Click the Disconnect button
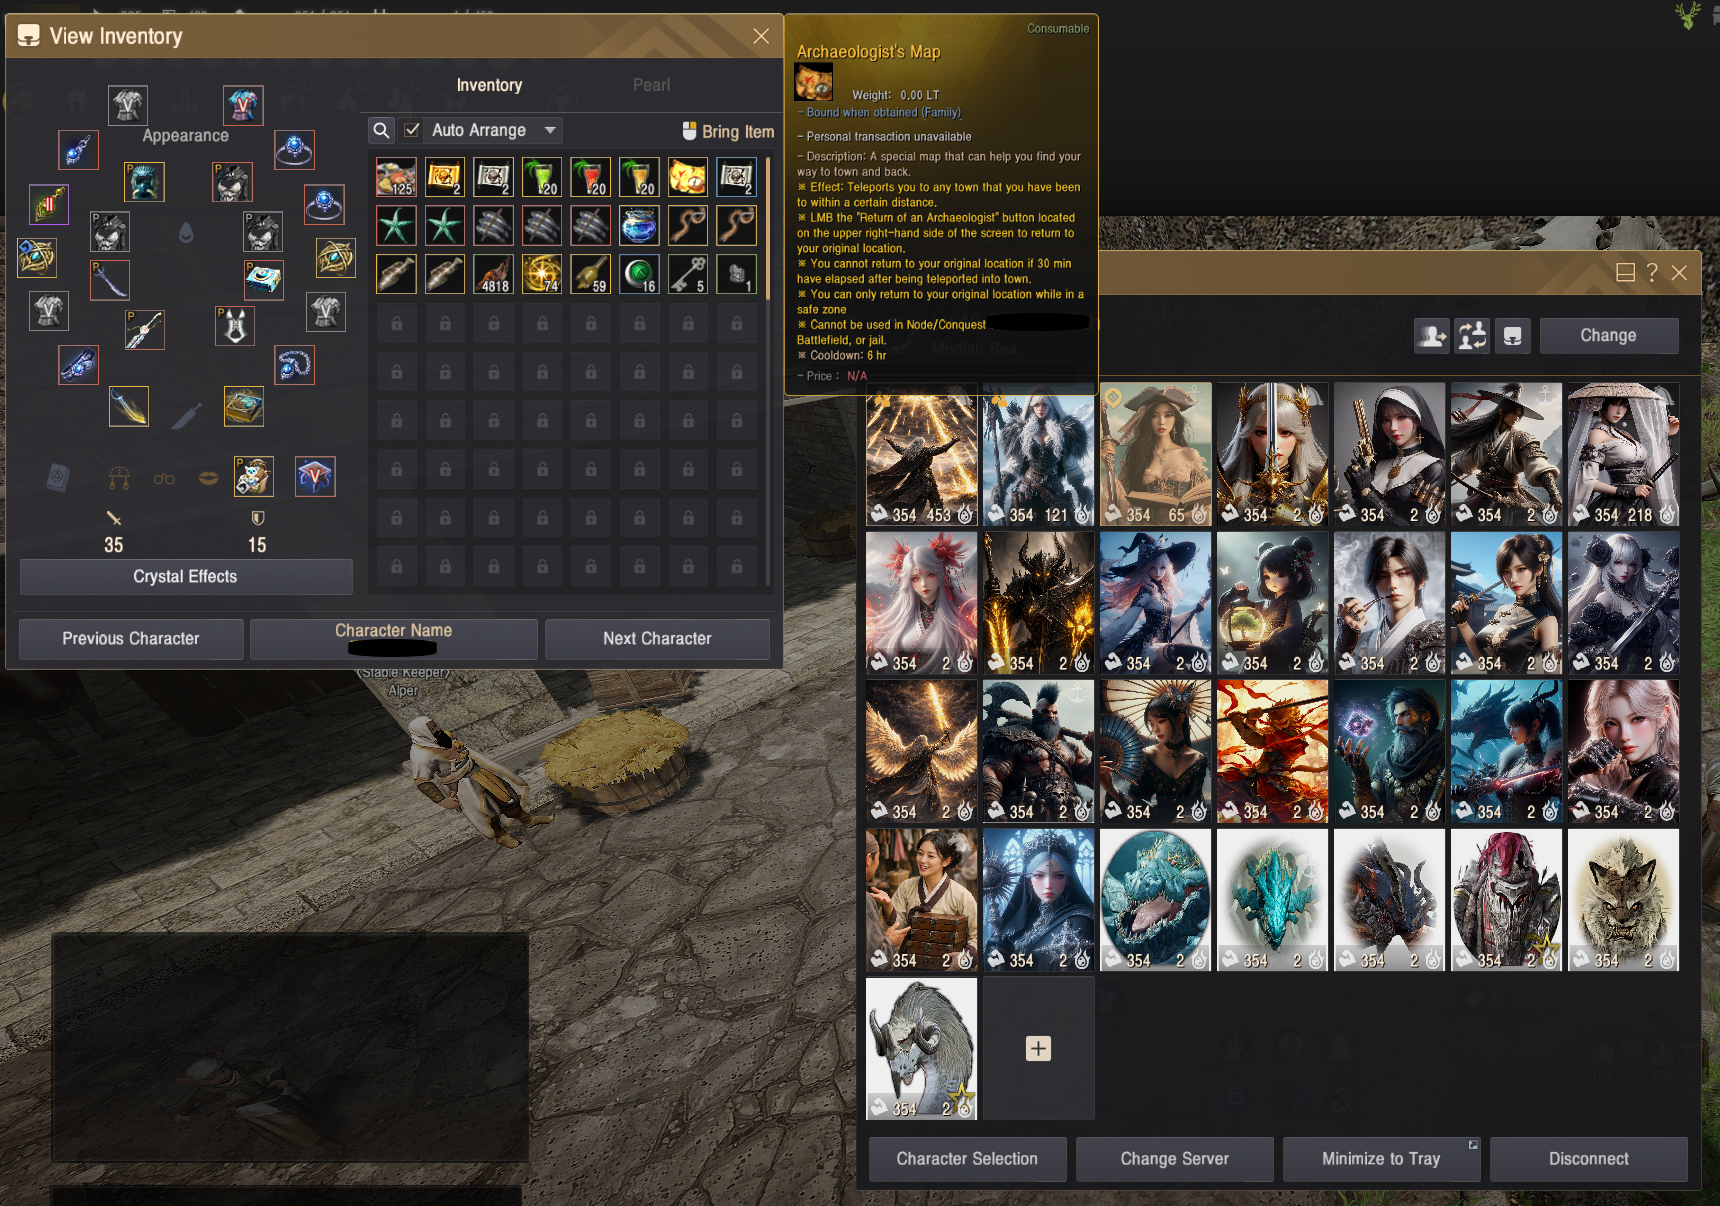Viewport: 1720px width, 1206px height. point(1589,1159)
